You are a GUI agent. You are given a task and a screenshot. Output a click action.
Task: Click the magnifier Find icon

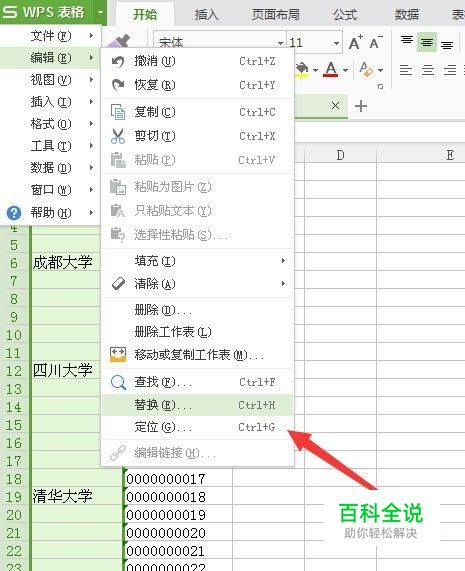(x=118, y=382)
